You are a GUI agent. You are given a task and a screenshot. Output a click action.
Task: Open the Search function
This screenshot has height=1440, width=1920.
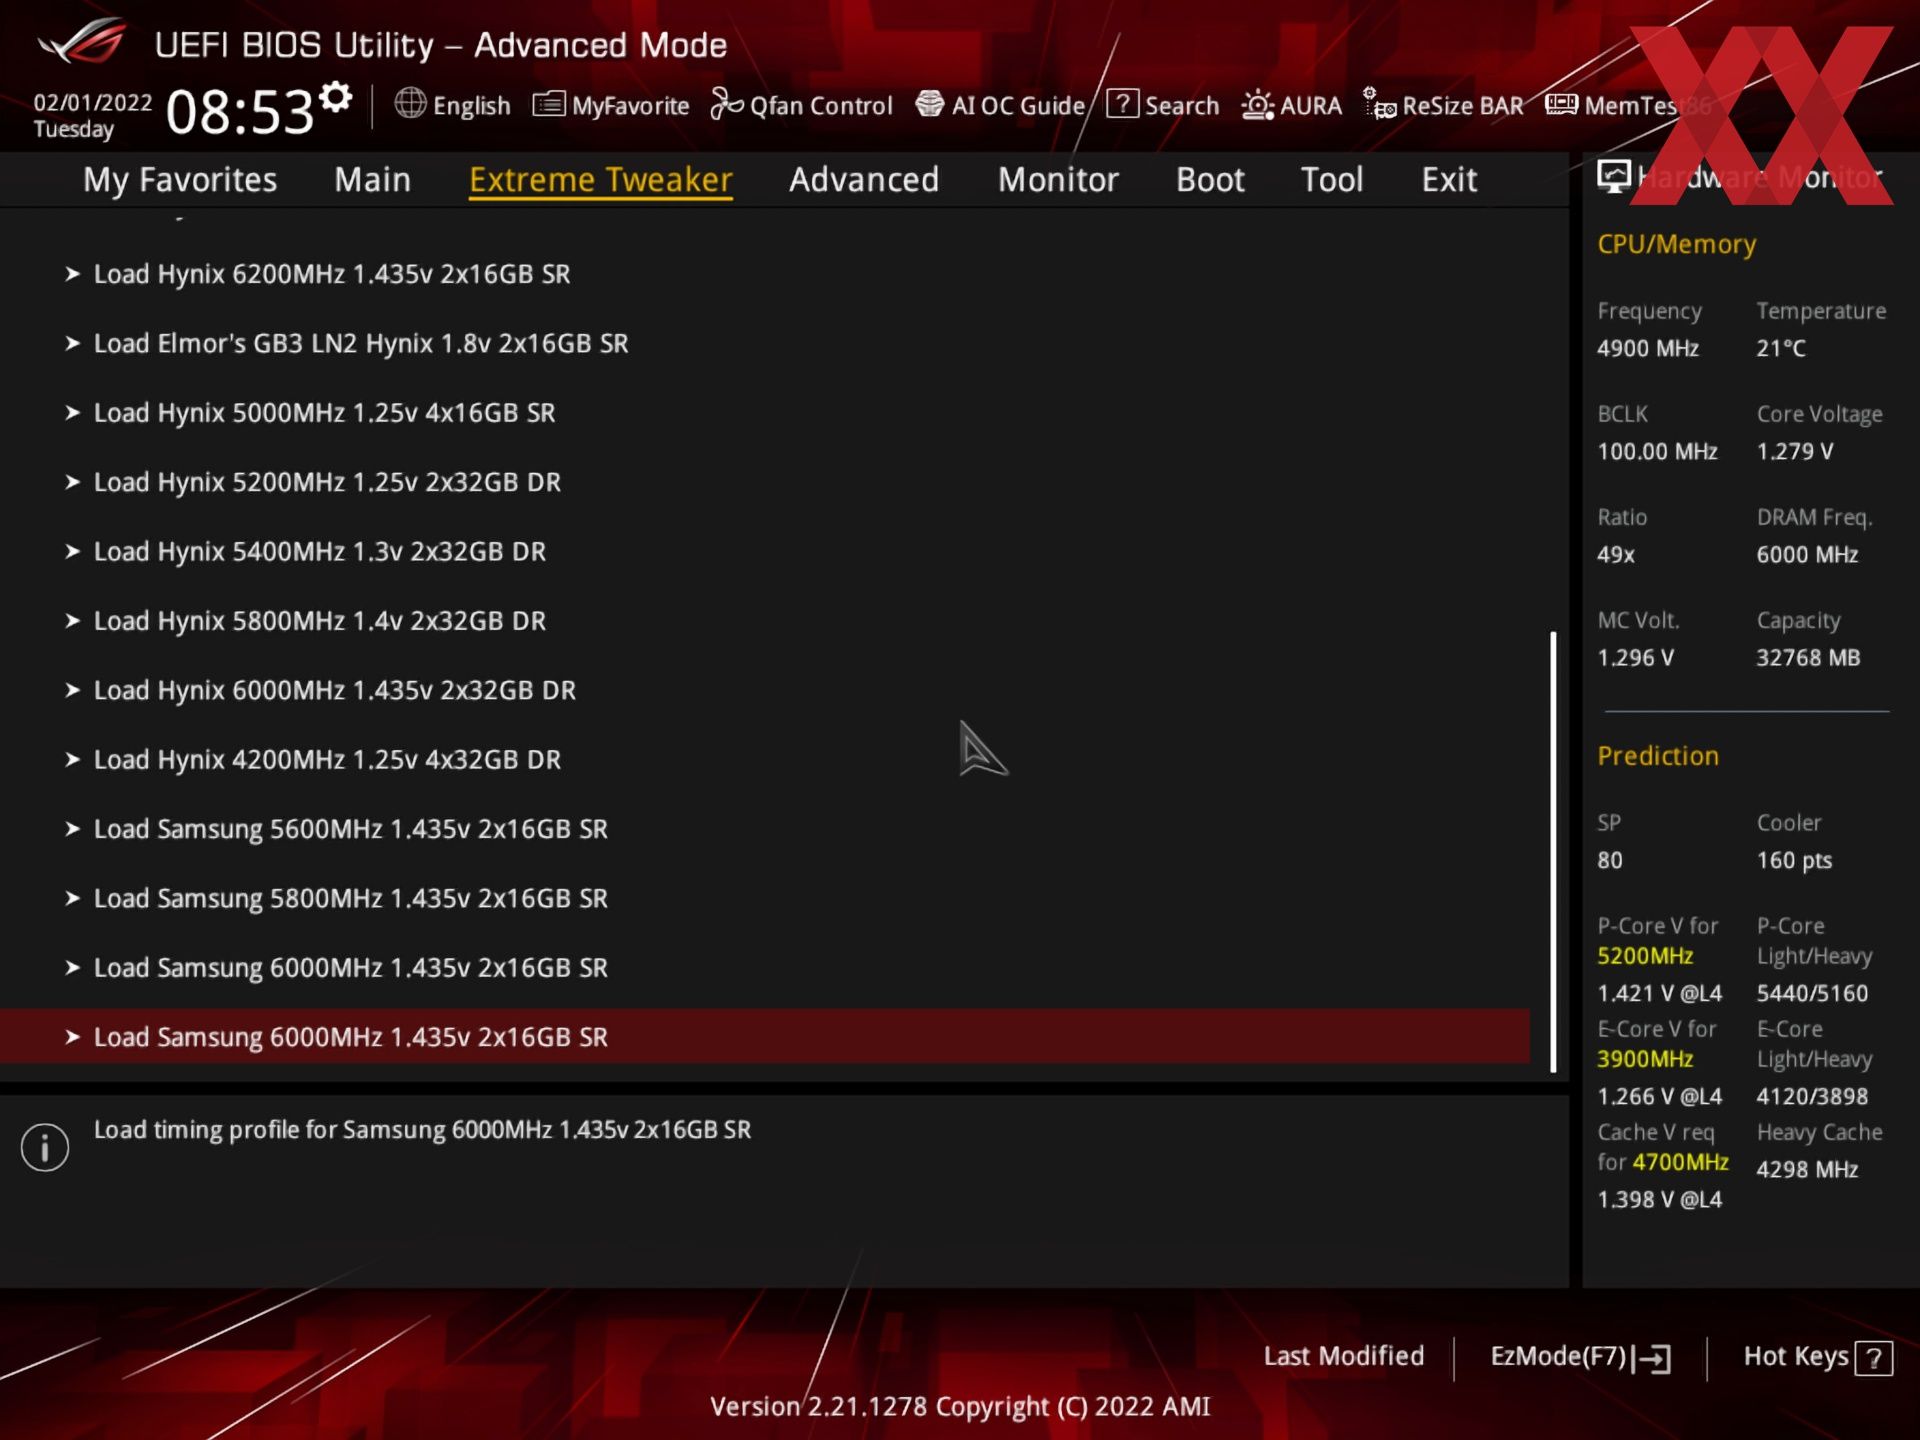point(1163,105)
